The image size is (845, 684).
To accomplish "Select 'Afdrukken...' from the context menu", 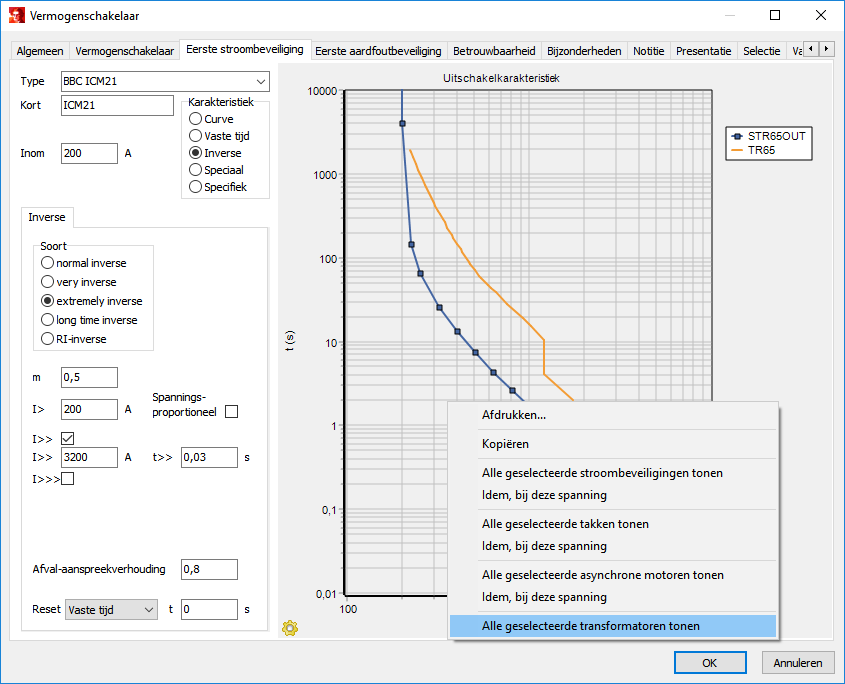I will [x=514, y=415].
